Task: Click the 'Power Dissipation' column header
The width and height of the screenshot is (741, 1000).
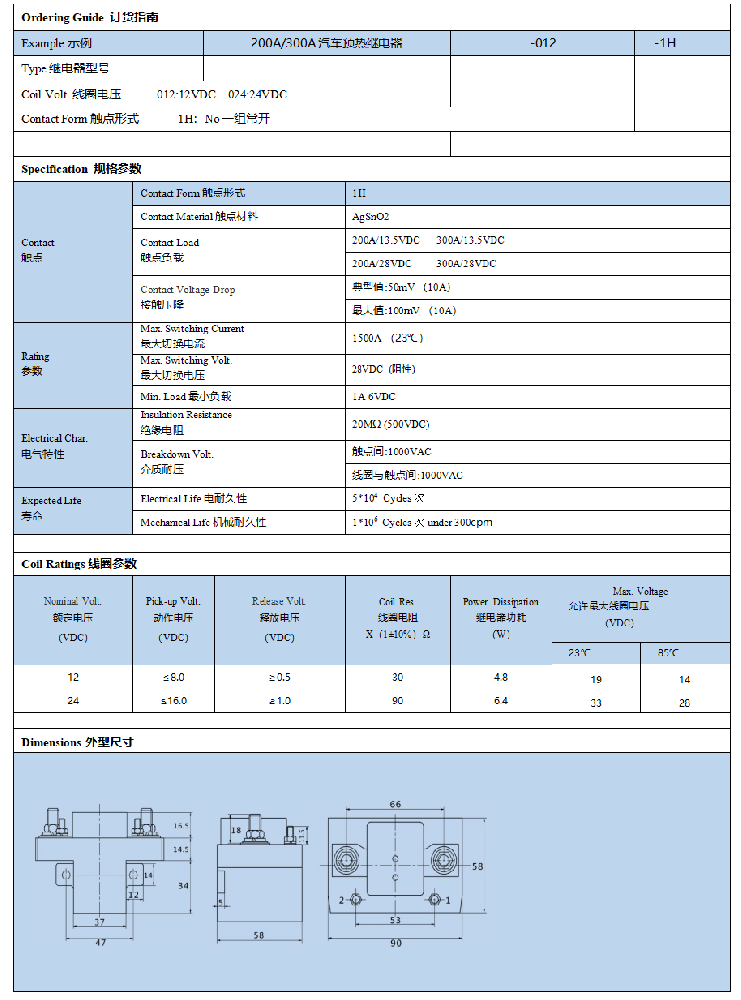Action: click(501, 618)
